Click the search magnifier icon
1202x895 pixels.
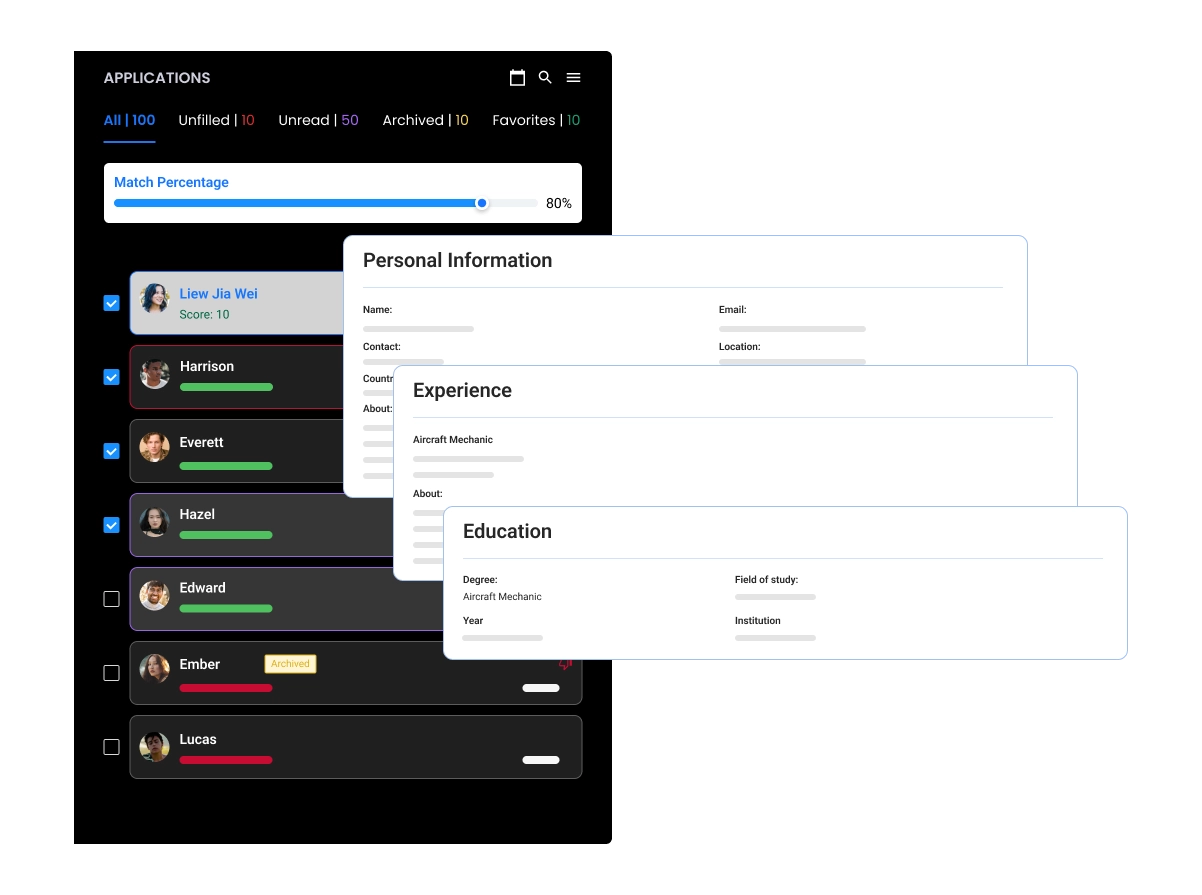point(545,78)
